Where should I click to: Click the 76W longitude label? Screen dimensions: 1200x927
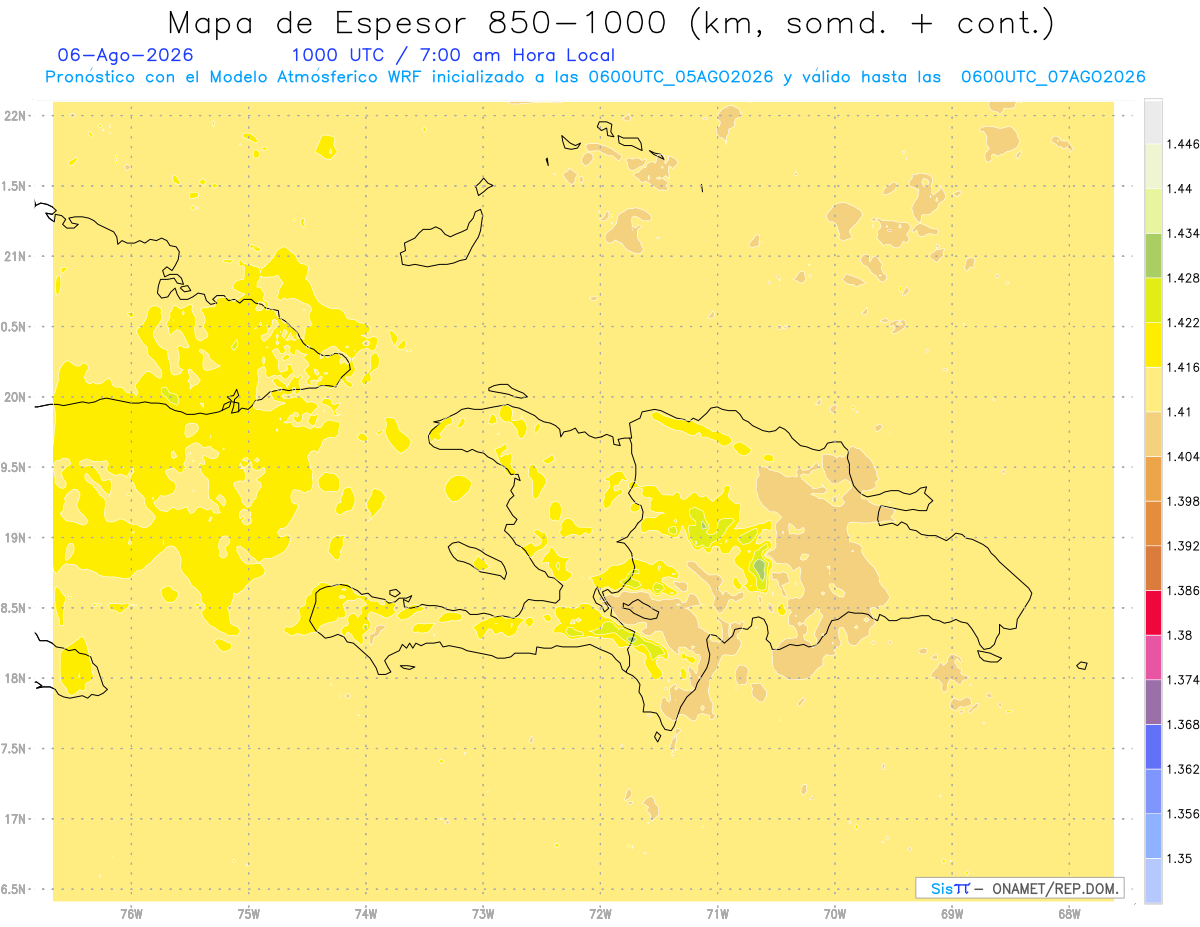pyautogui.click(x=131, y=914)
